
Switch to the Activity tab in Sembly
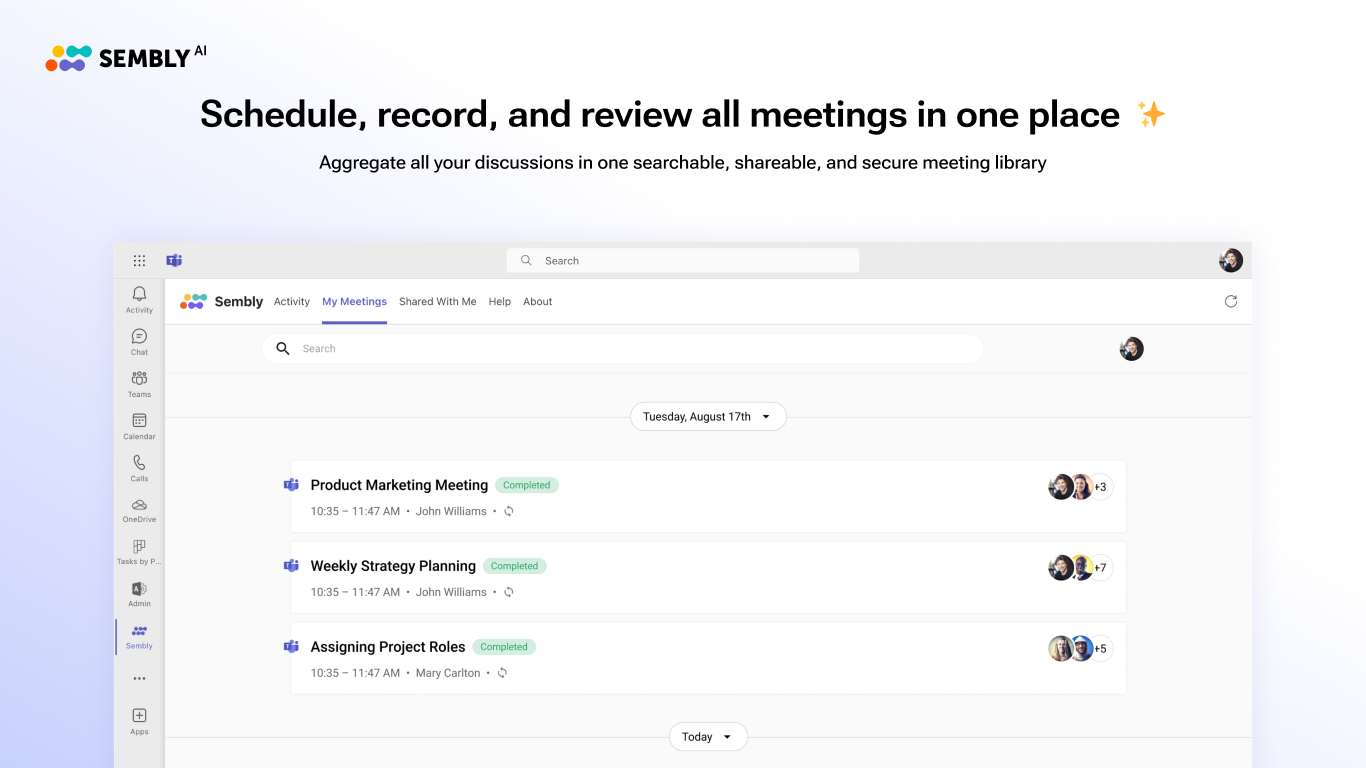tap(292, 302)
